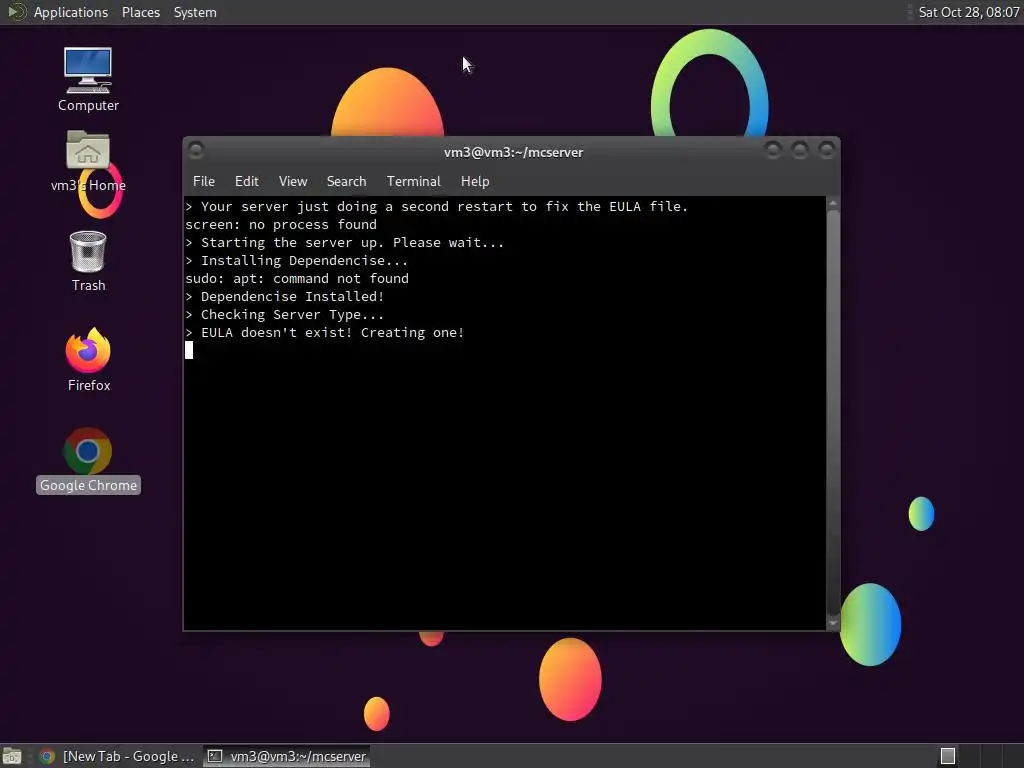The width and height of the screenshot is (1024, 768).
Task: Close the terminal window
Action: click(x=827, y=151)
